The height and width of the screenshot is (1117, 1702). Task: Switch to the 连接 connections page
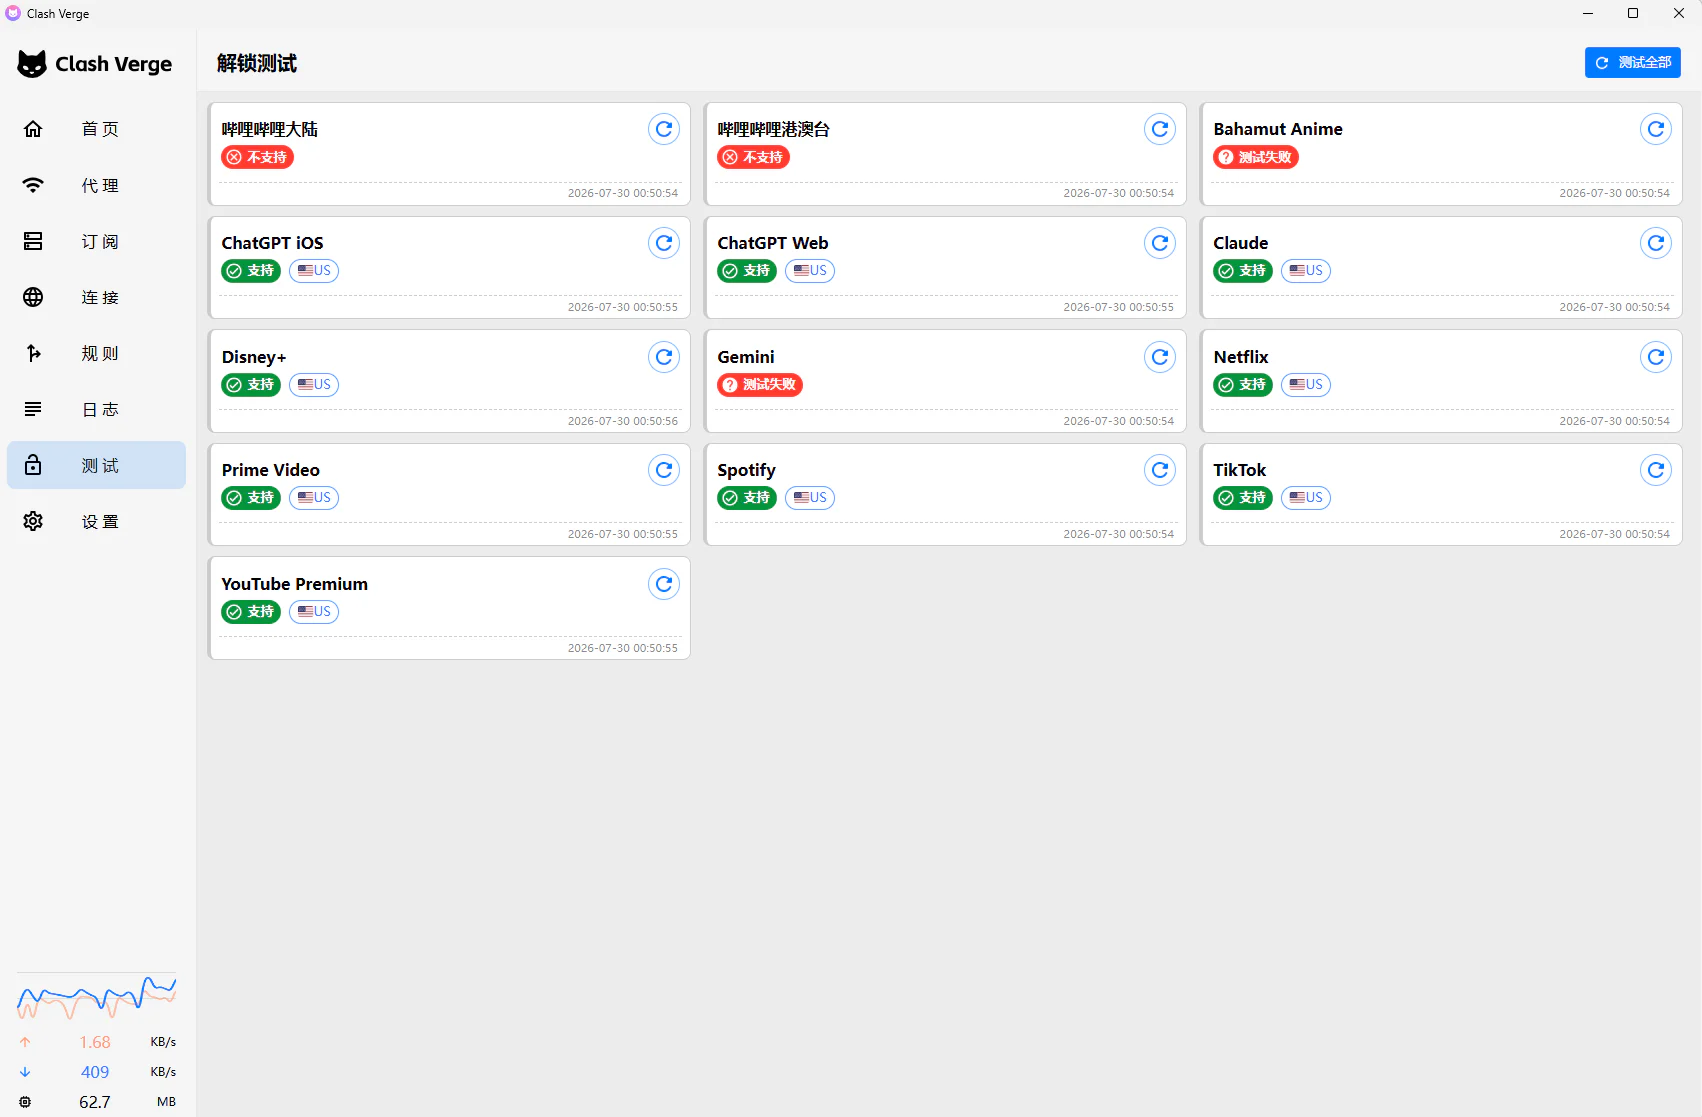pyautogui.click(x=96, y=297)
